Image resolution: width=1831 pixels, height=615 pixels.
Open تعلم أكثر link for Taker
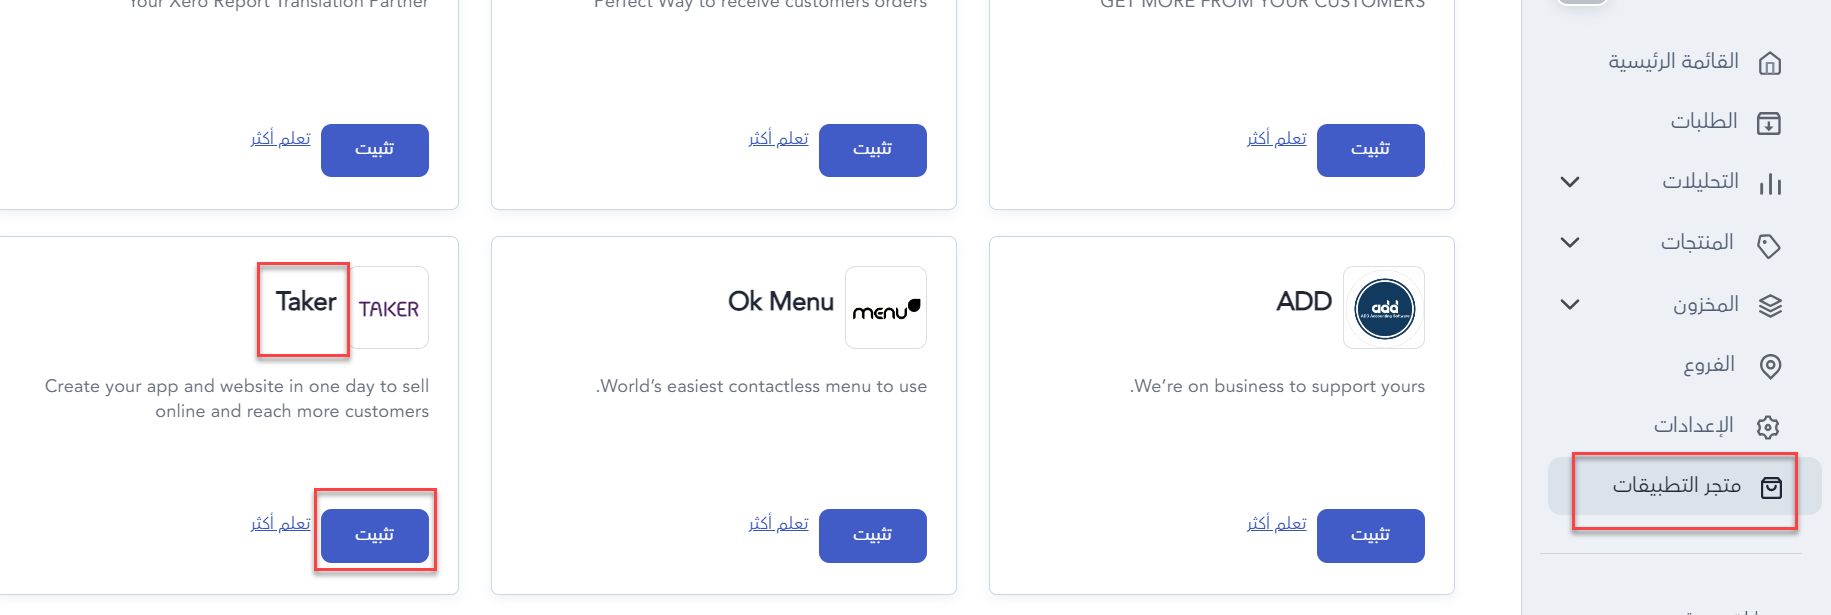pyautogui.click(x=280, y=523)
